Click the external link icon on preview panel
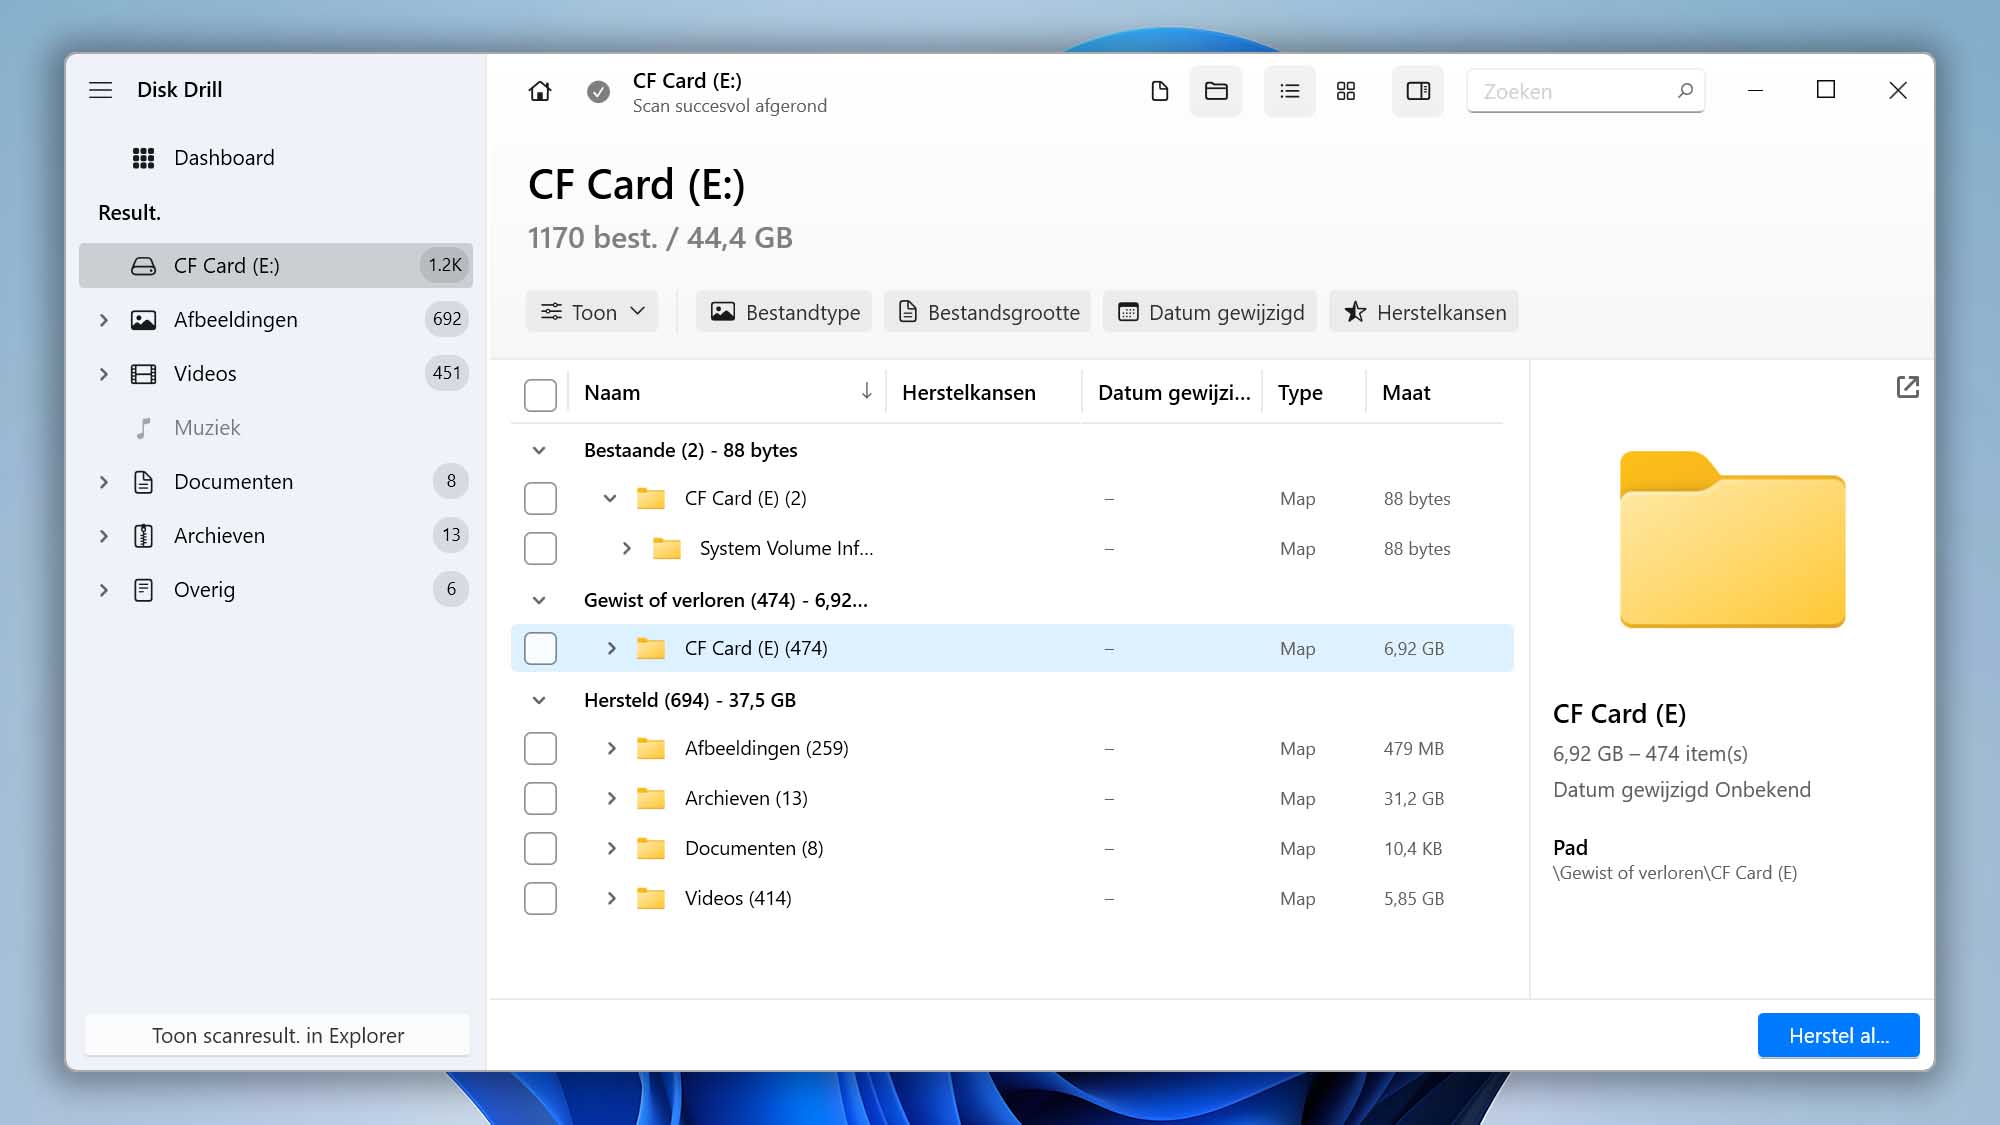 point(1907,387)
